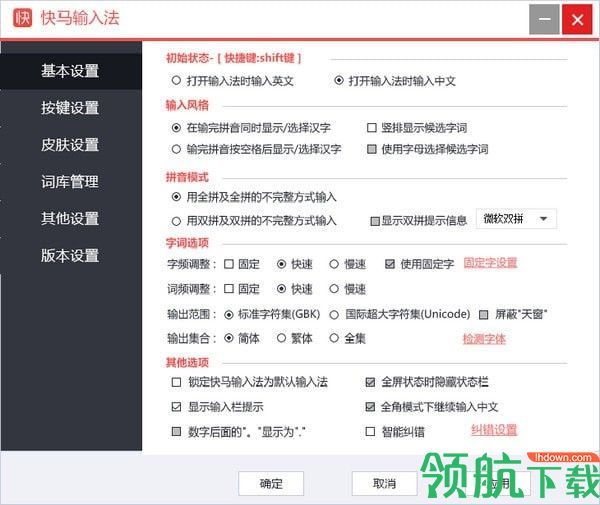Open 纠错设置 link
This screenshot has height=505, width=600.
point(494,430)
